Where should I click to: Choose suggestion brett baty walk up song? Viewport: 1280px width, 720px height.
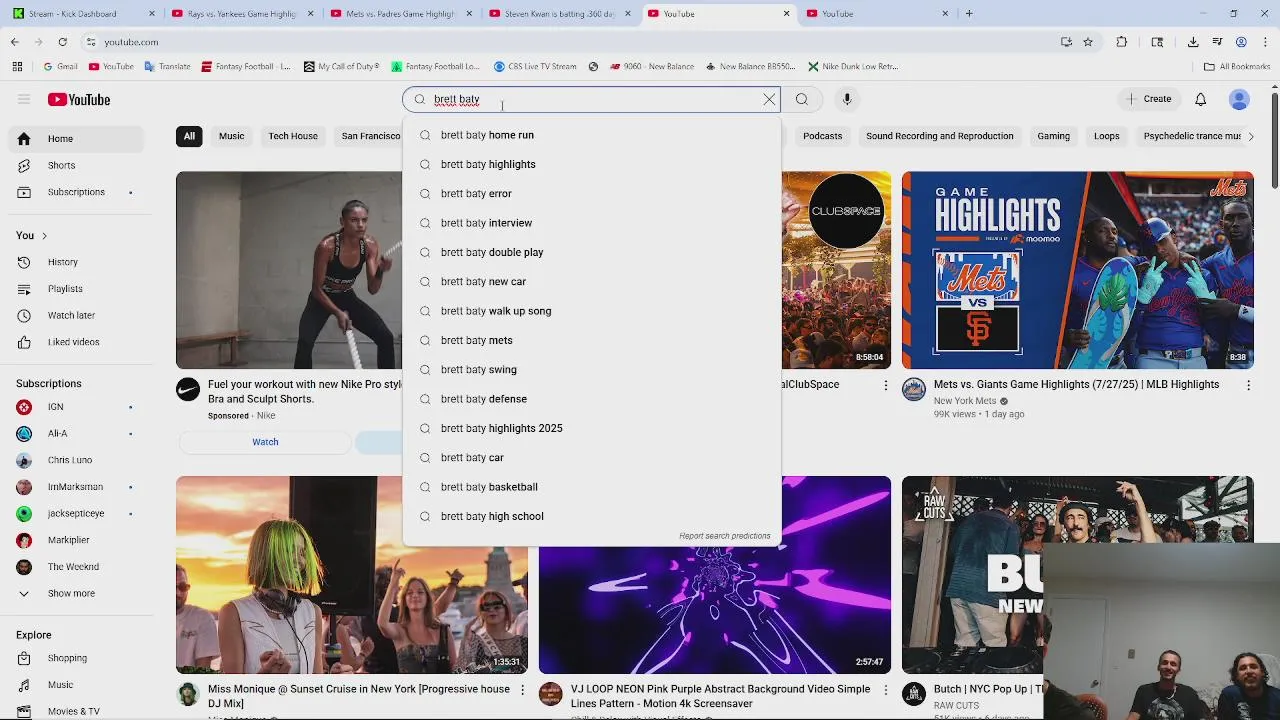[592, 311]
